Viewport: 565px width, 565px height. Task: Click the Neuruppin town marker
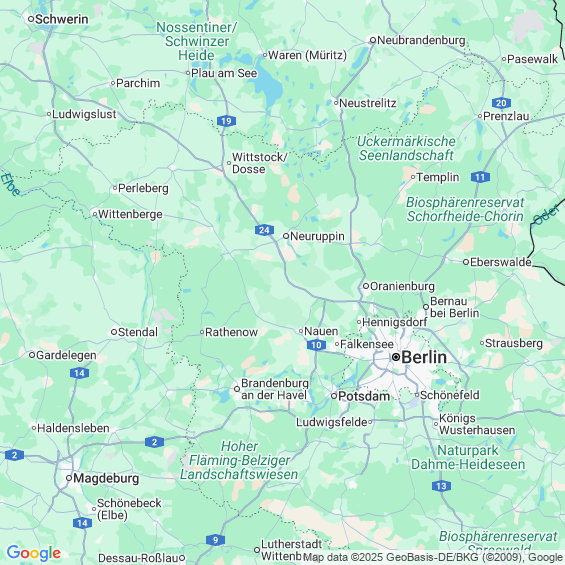tap(286, 236)
